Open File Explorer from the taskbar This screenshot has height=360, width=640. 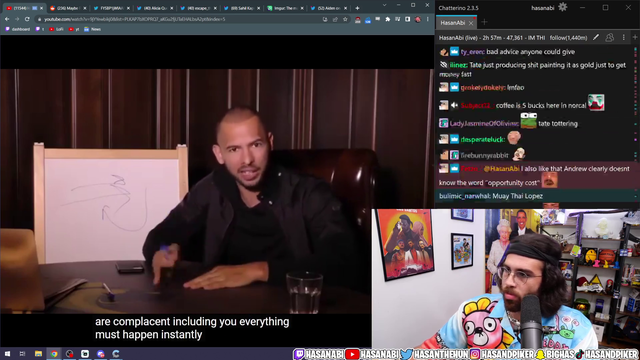(x=38, y=354)
